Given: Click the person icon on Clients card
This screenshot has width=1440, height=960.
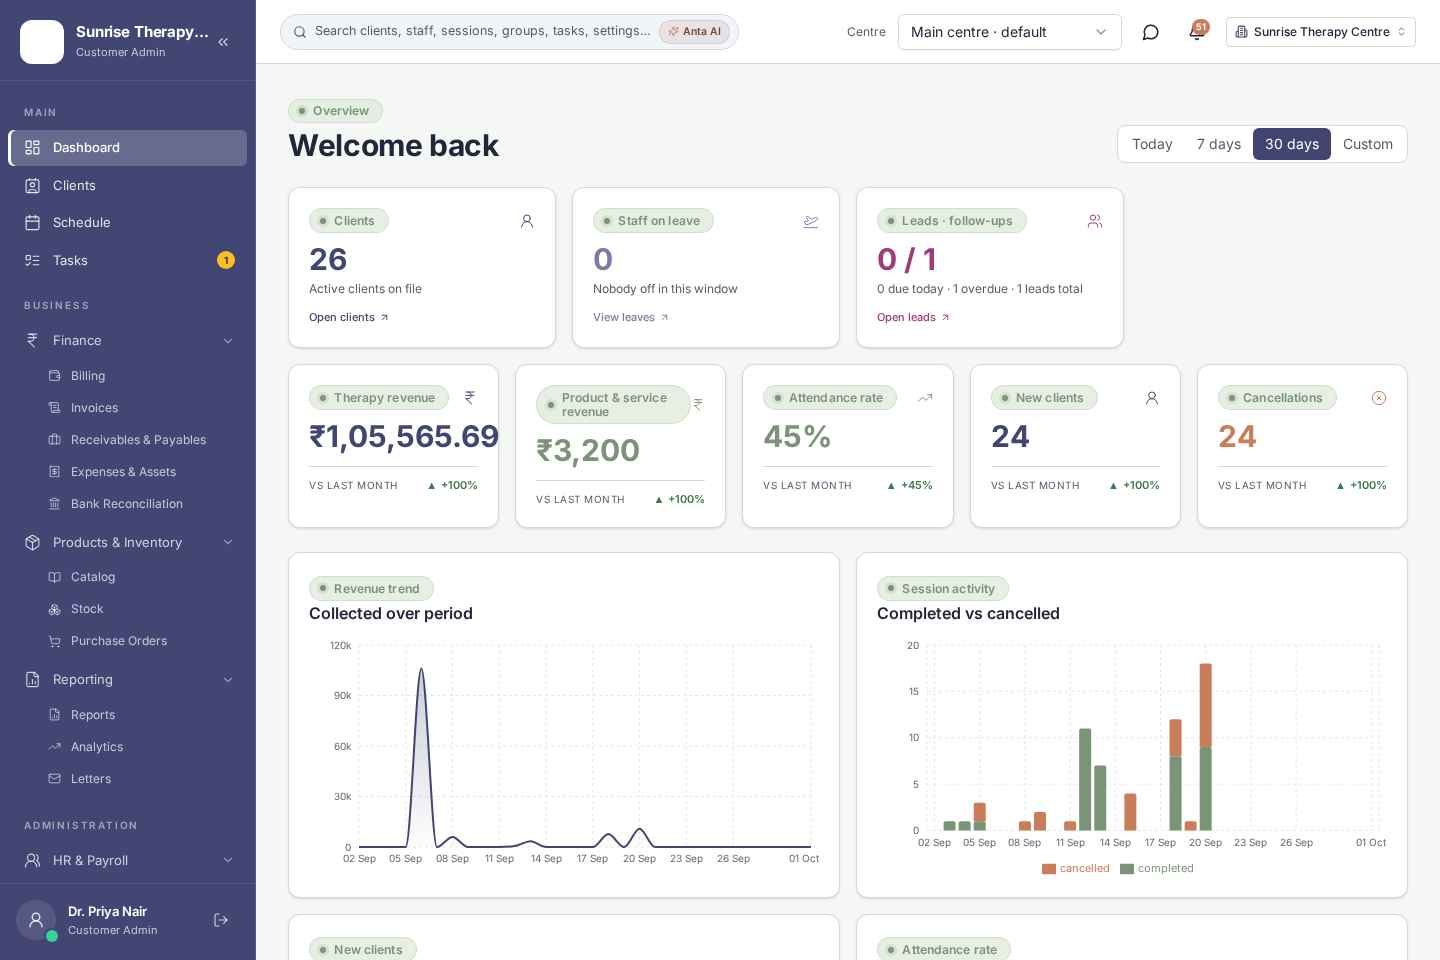Looking at the screenshot, I should click(527, 221).
